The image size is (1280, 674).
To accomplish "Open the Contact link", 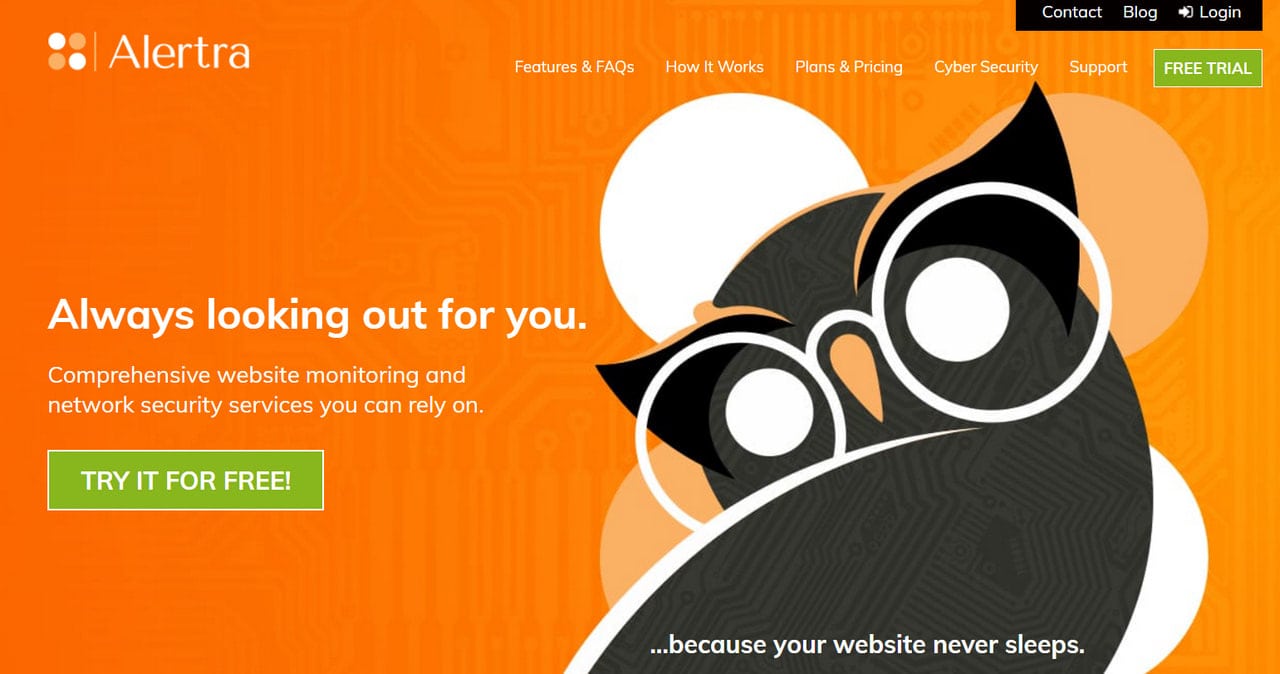I will (1071, 12).
